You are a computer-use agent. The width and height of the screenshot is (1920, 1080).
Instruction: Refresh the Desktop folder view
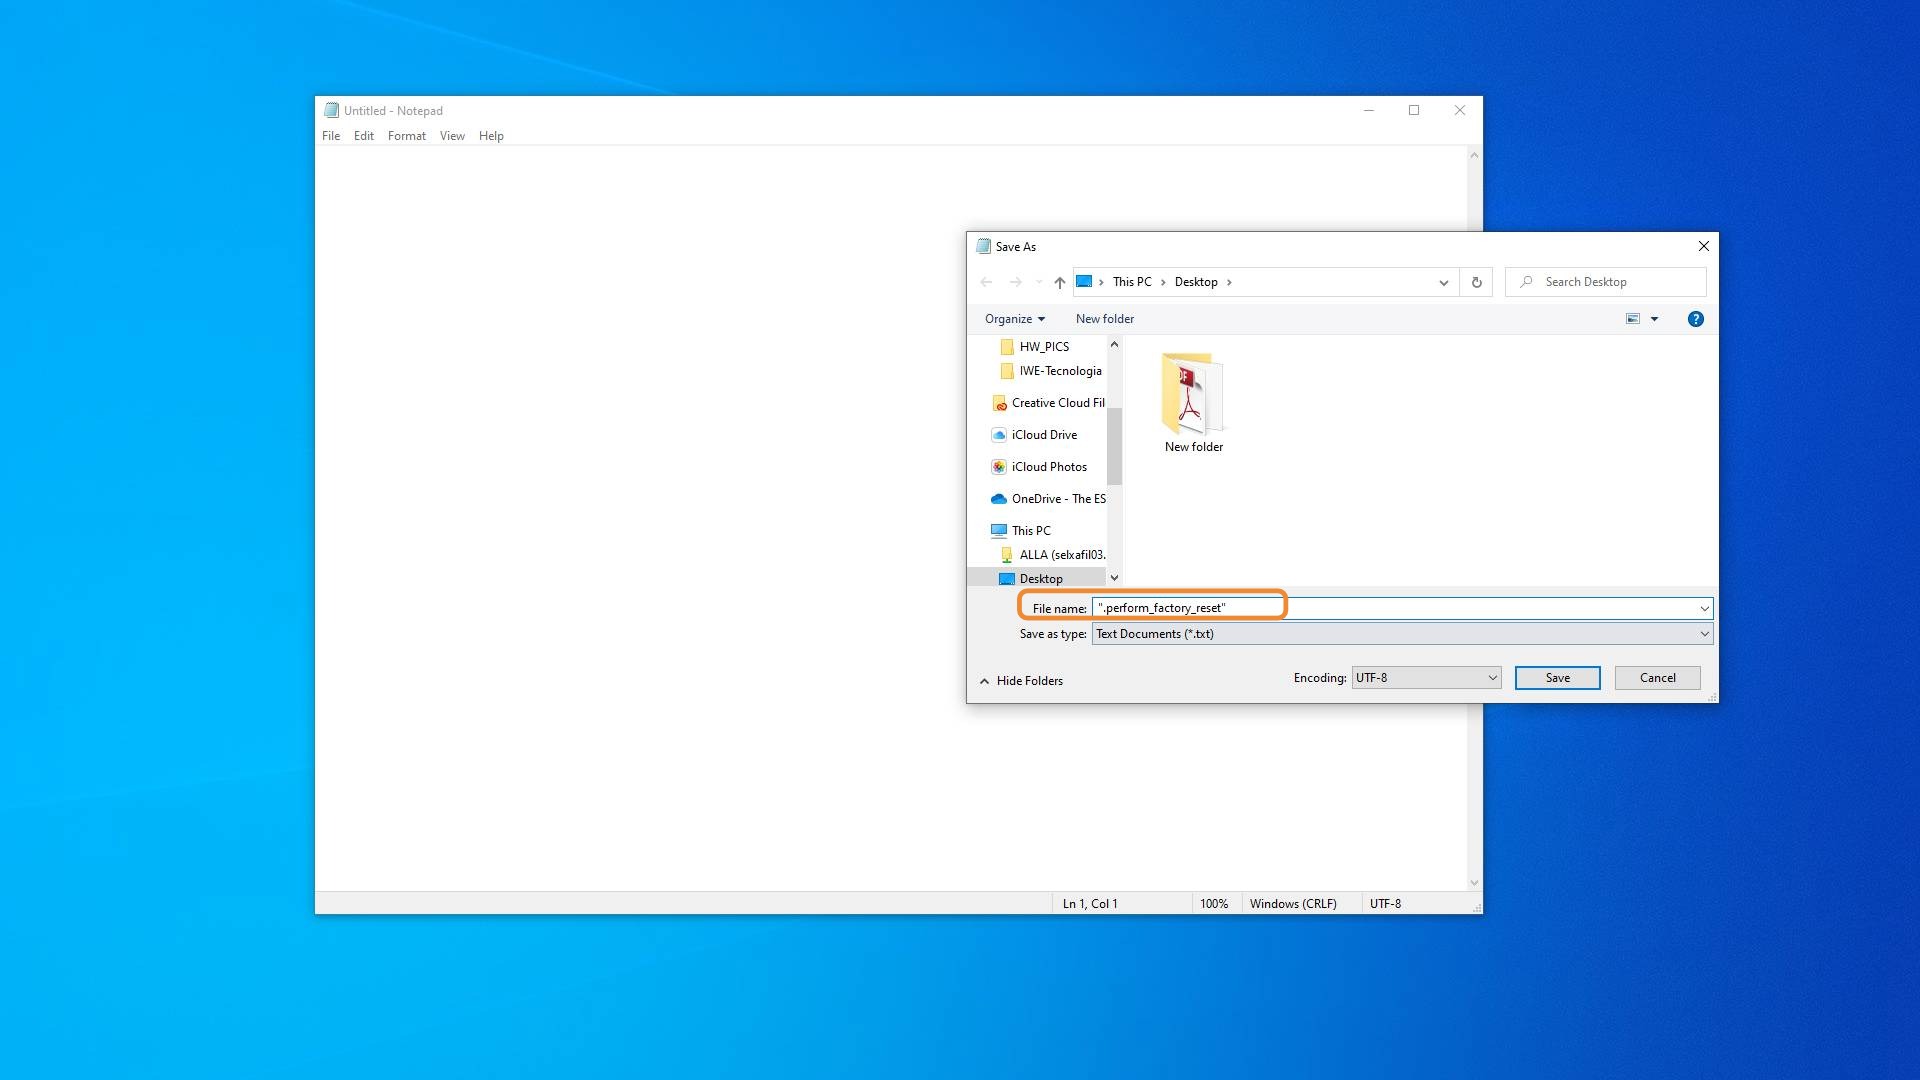point(1476,282)
